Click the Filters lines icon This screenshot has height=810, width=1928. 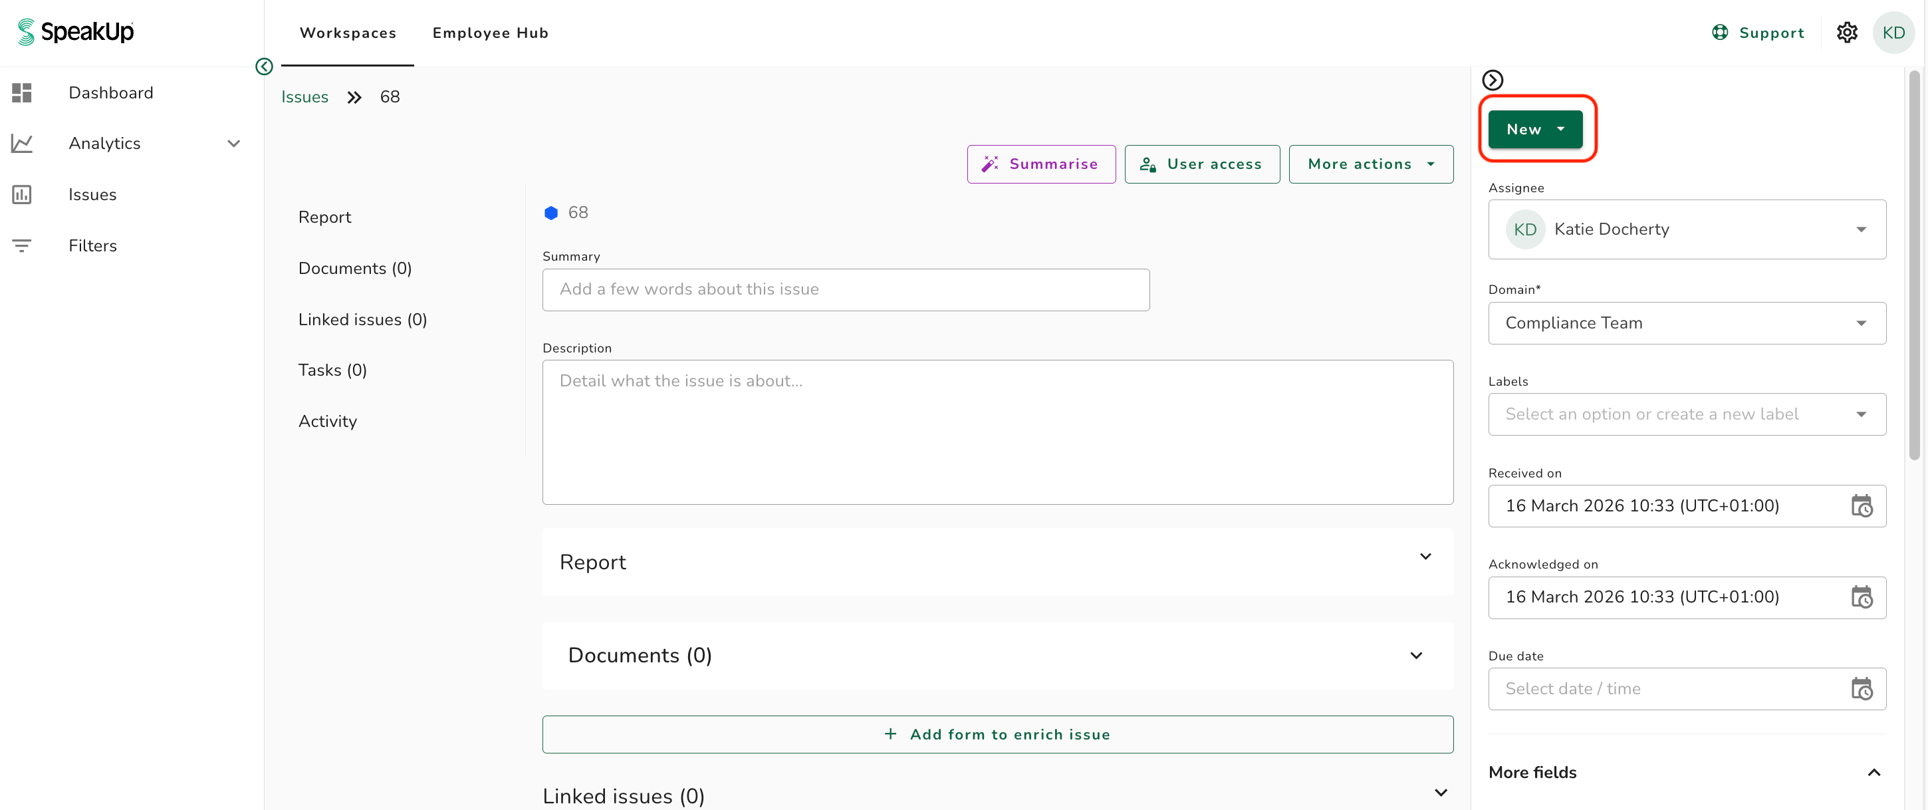click(x=22, y=246)
